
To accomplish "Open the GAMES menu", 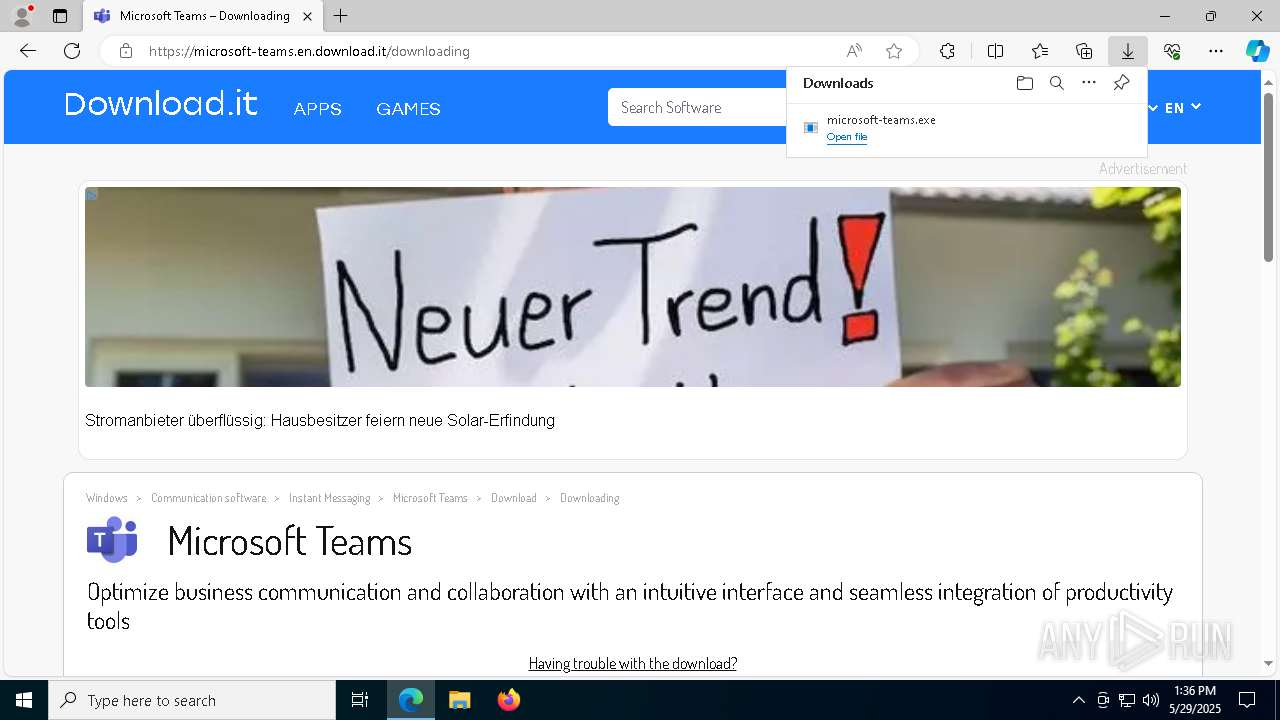I will pos(408,109).
